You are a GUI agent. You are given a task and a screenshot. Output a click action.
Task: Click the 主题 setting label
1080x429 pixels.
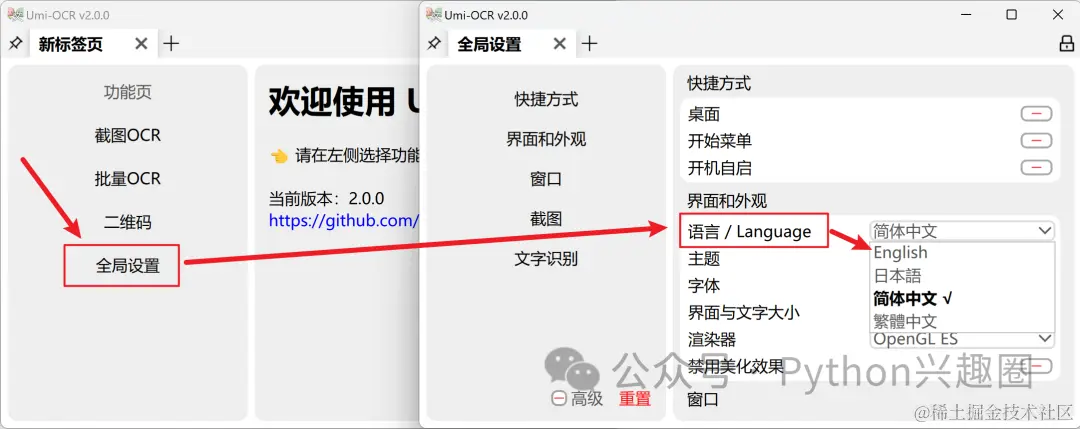(x=704, y=259)
